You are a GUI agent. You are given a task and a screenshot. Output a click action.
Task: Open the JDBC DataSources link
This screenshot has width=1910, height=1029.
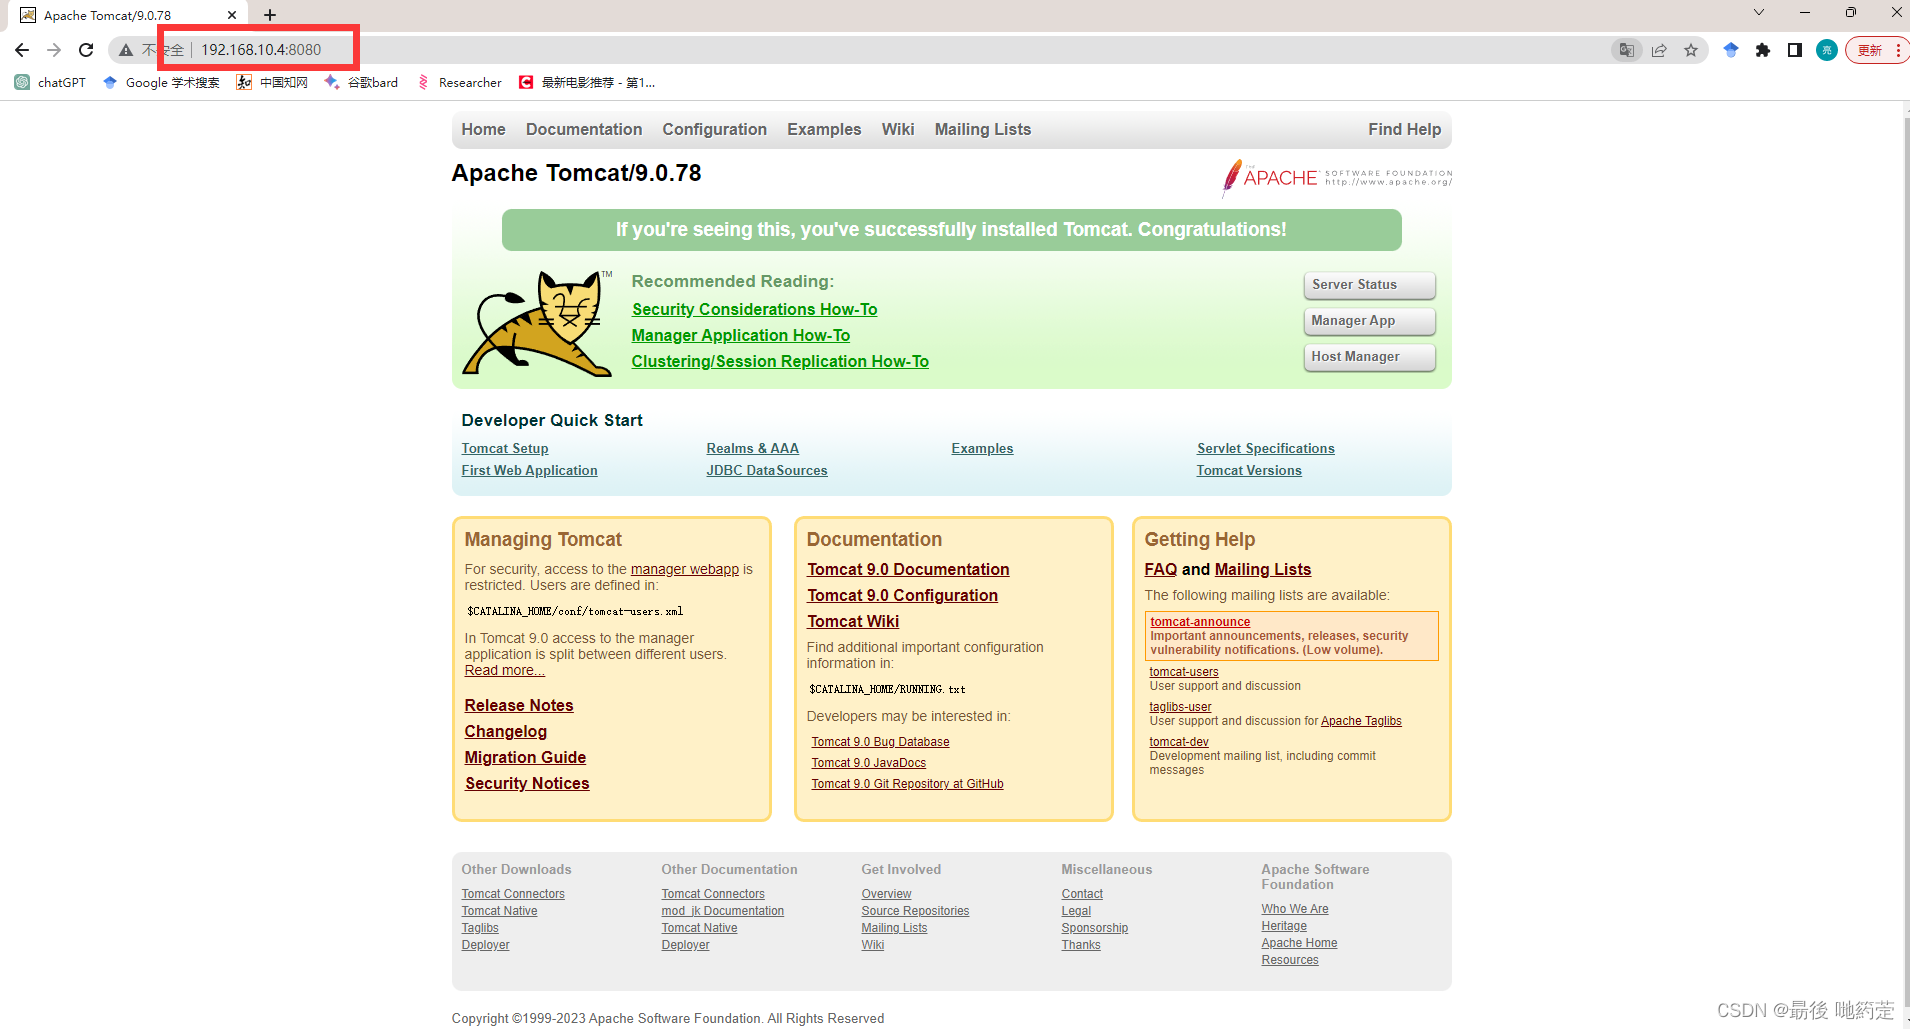pyautogui.click(x=767, y=471)
